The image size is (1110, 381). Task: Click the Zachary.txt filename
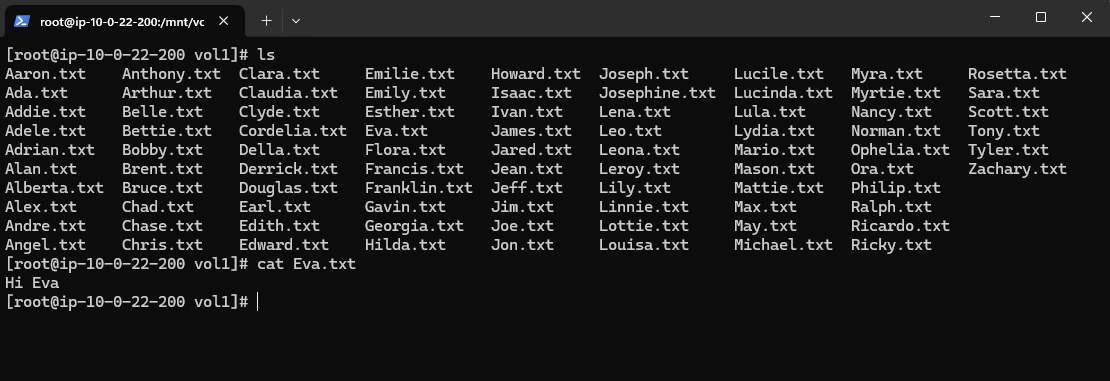coord(1017,169)
